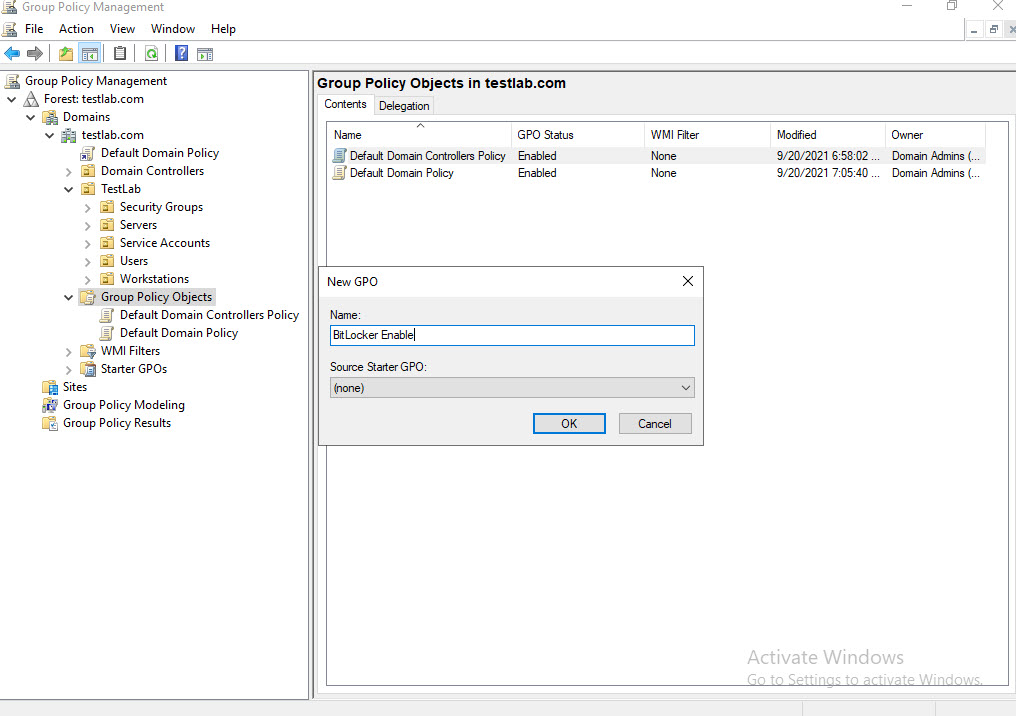
Task: Switch to the Delegation tab
Action: [404, 106]
